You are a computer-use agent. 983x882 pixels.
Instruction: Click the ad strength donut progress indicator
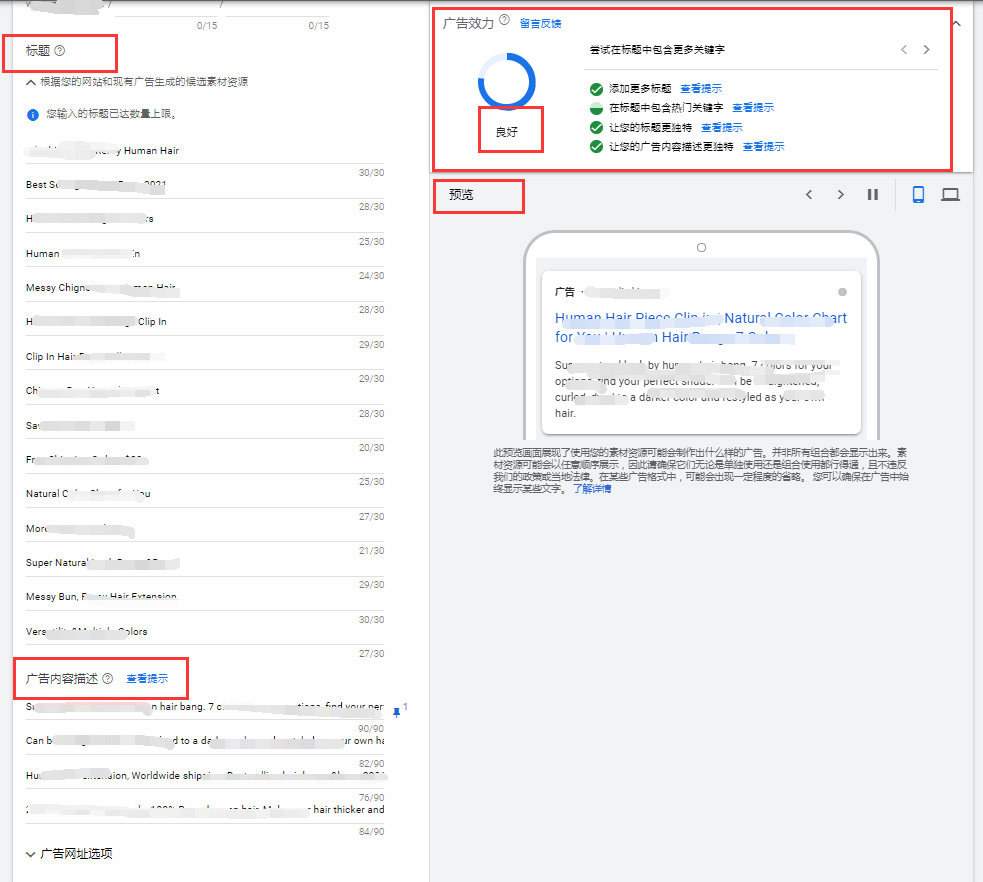507,79
